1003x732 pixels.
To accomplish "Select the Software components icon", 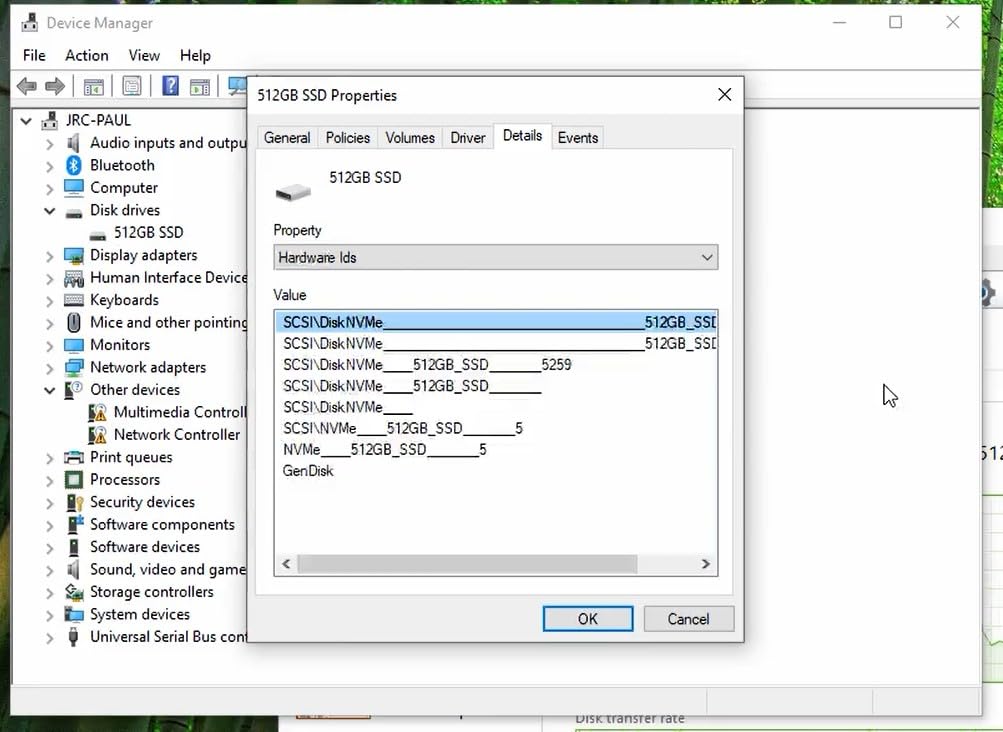I will point(74,525).
